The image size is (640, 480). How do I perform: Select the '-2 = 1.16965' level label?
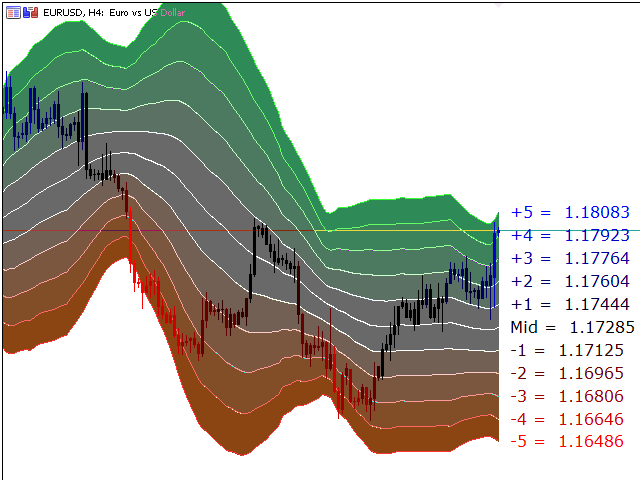pyautogui.click(x=567, y=373)
